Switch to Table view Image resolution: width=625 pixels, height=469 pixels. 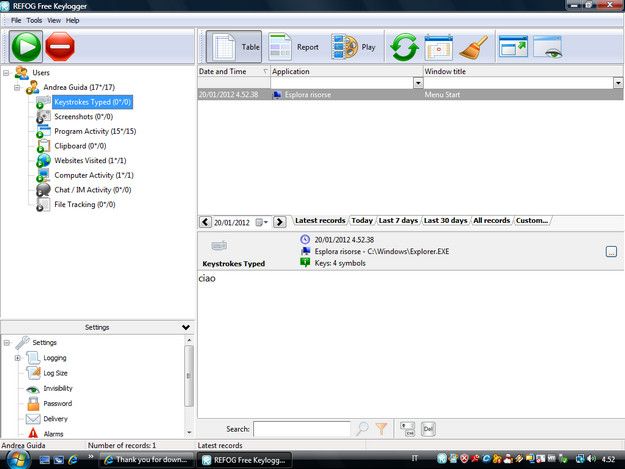[x=234, y=47]
